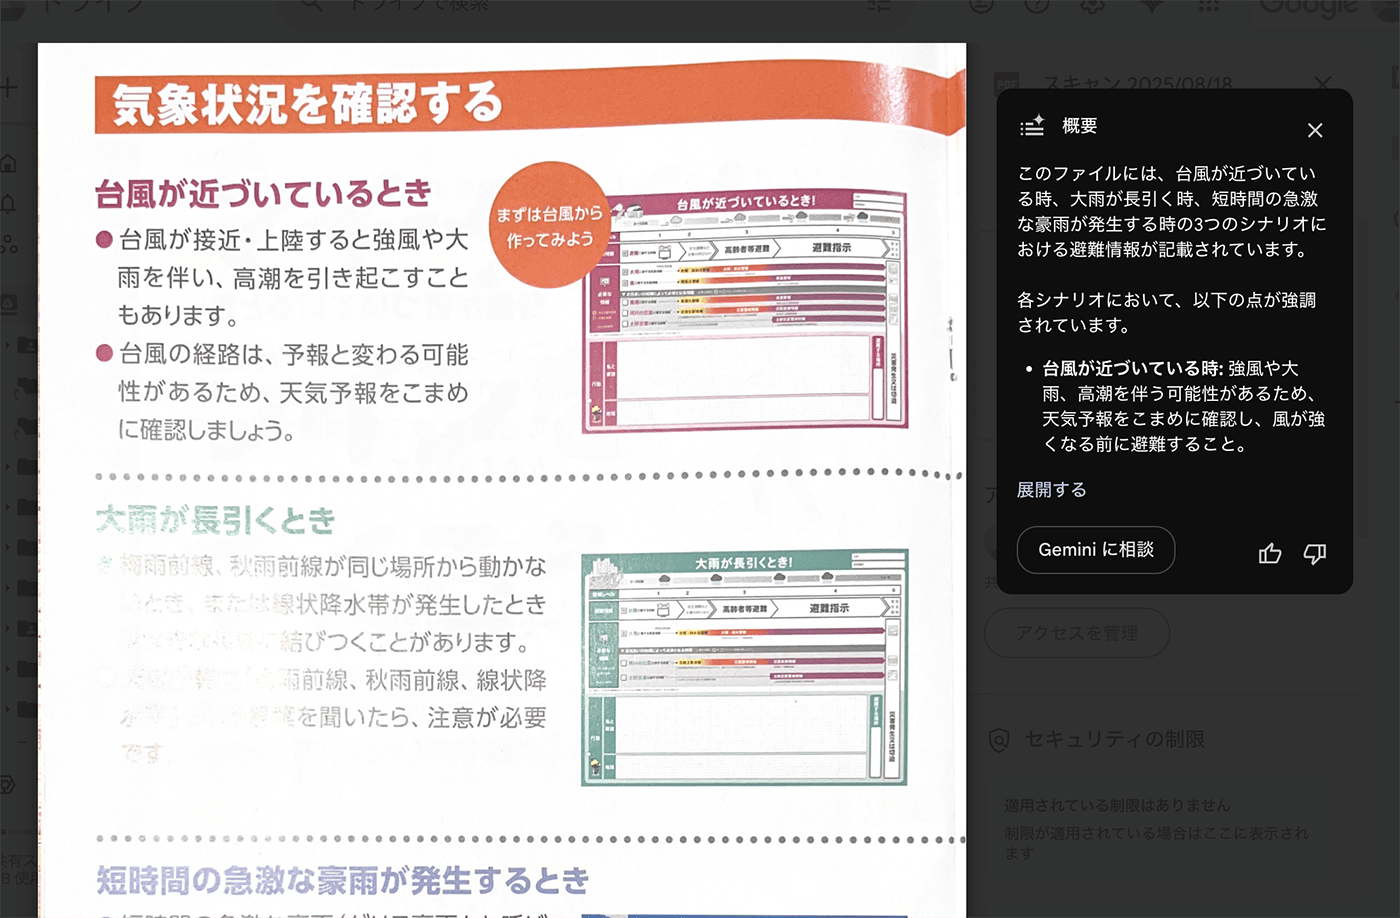Expand the summary with 展開する

coord(1051,490)
